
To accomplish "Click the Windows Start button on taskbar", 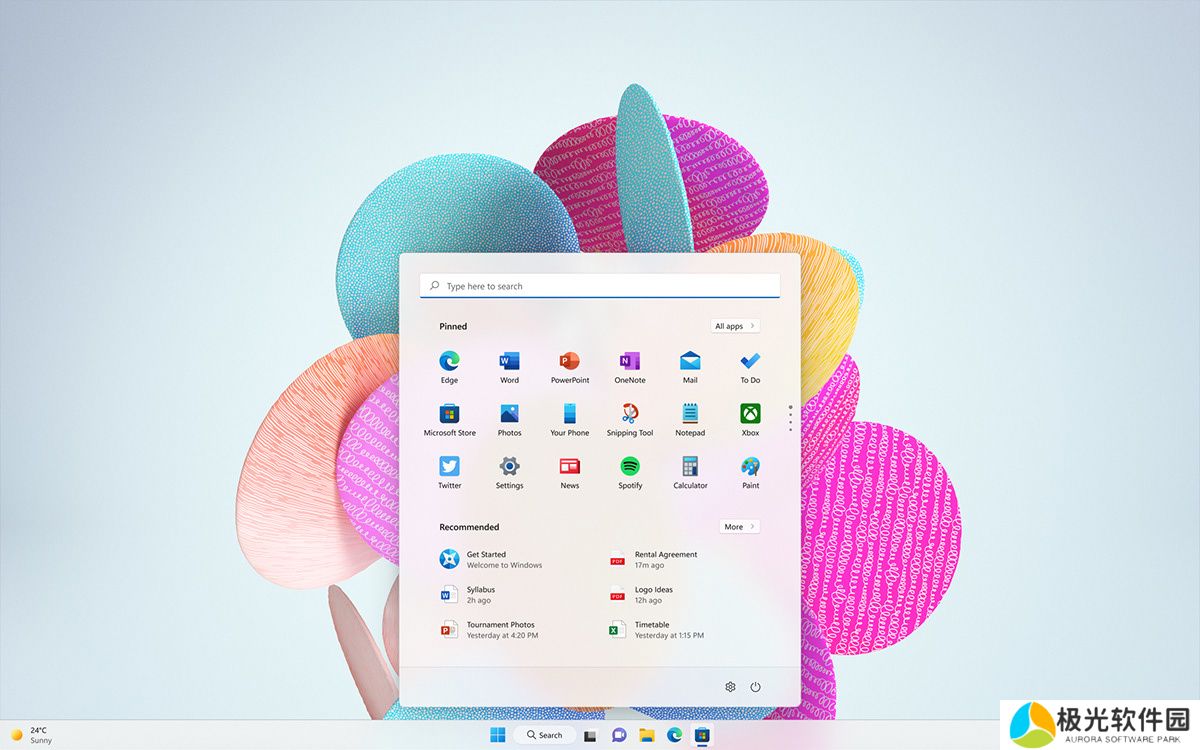I will [497, 735].
